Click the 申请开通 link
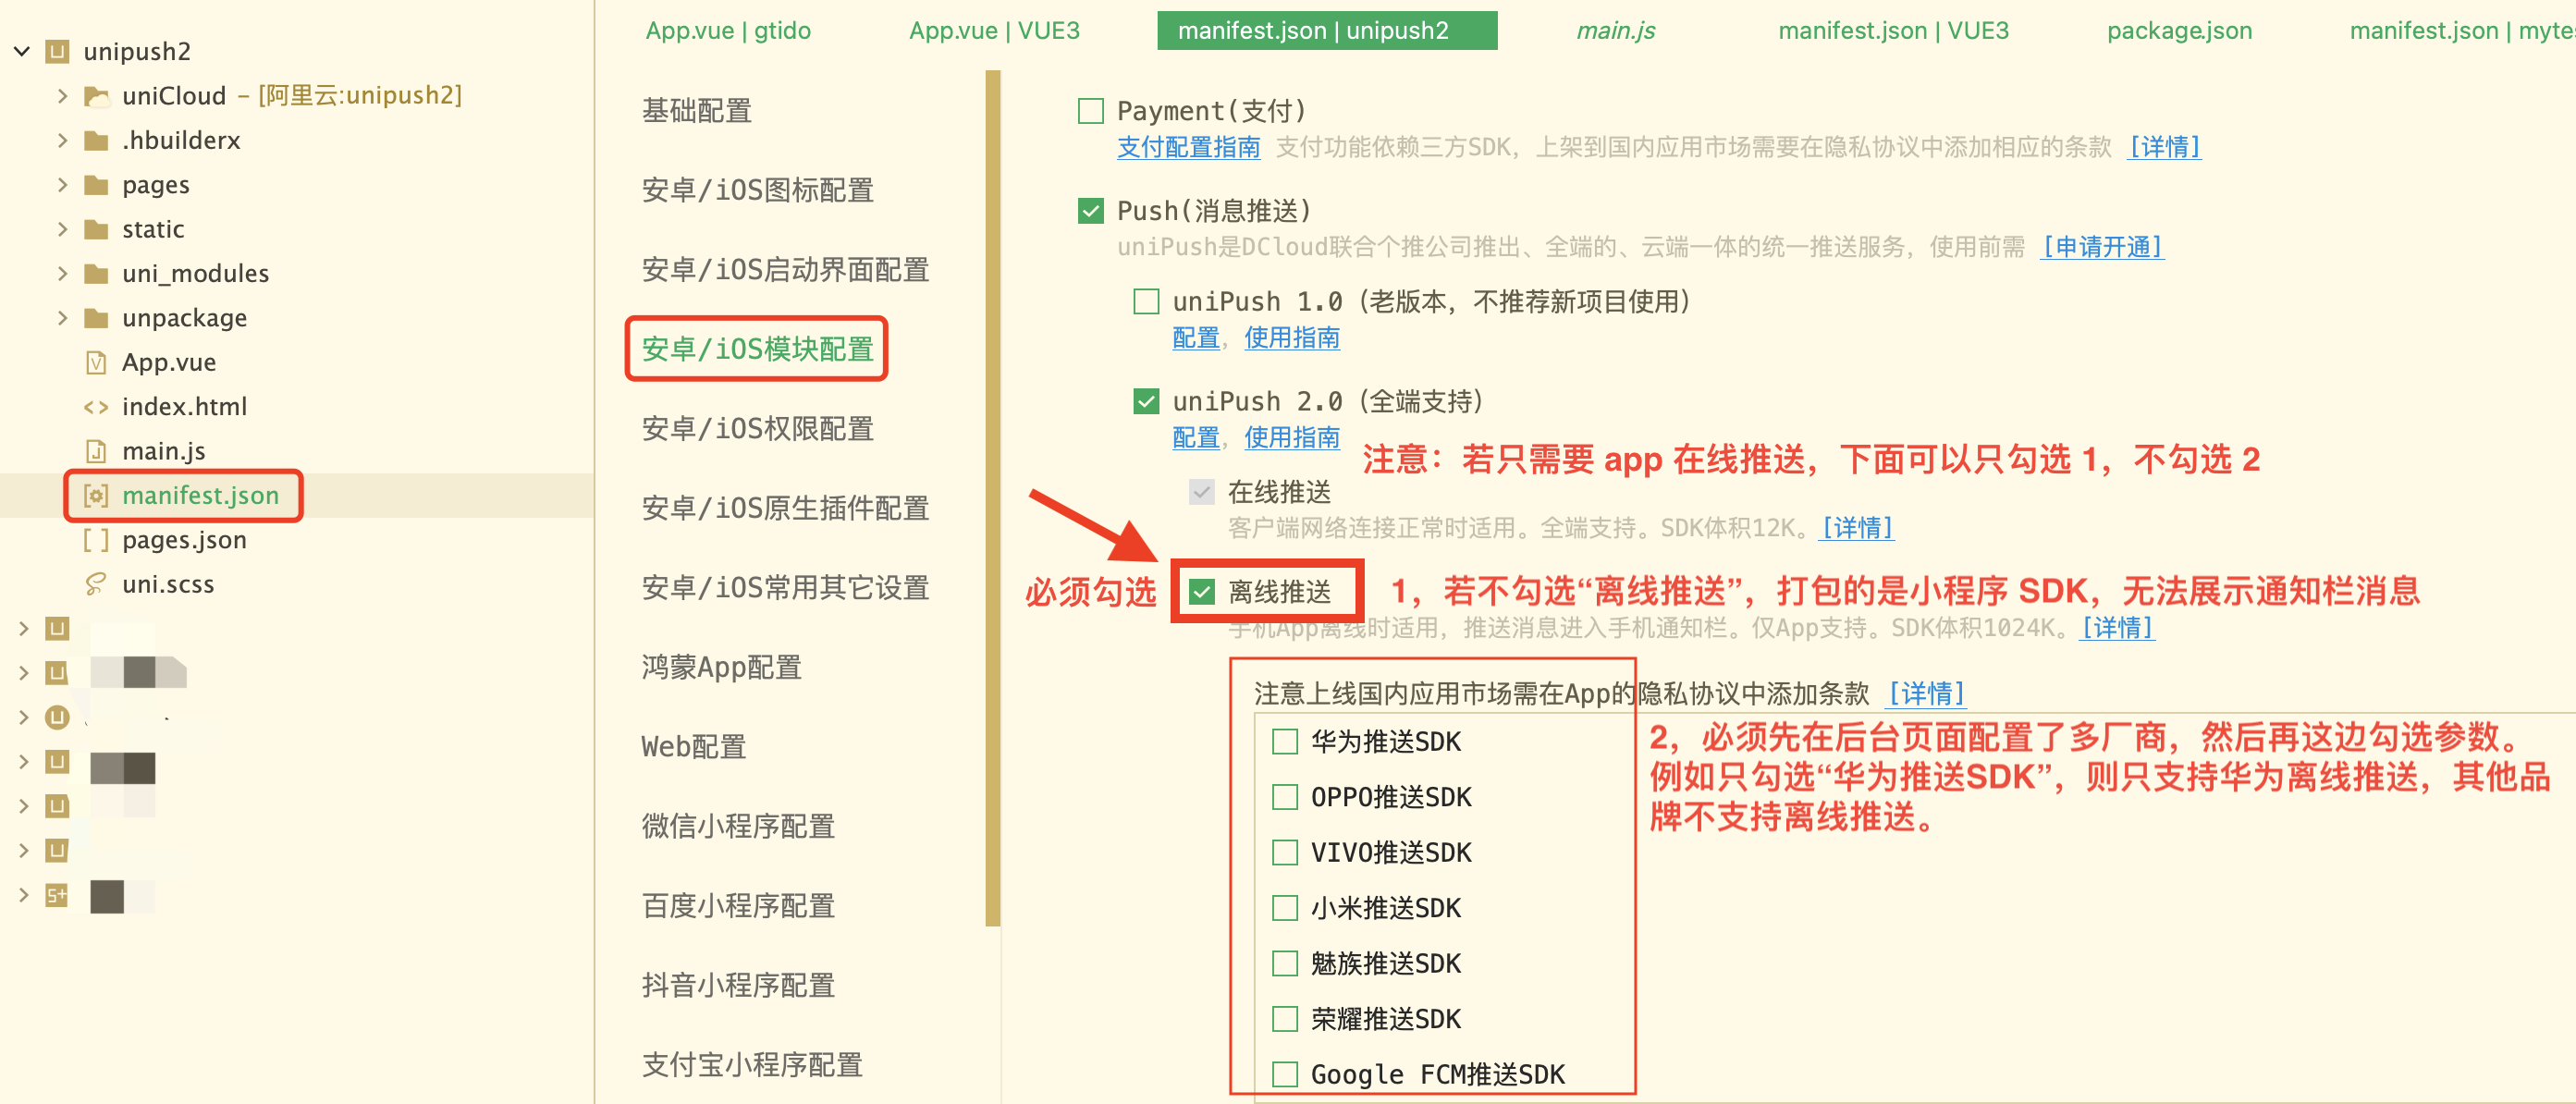The image size is (2576, 1104). 2102,247
